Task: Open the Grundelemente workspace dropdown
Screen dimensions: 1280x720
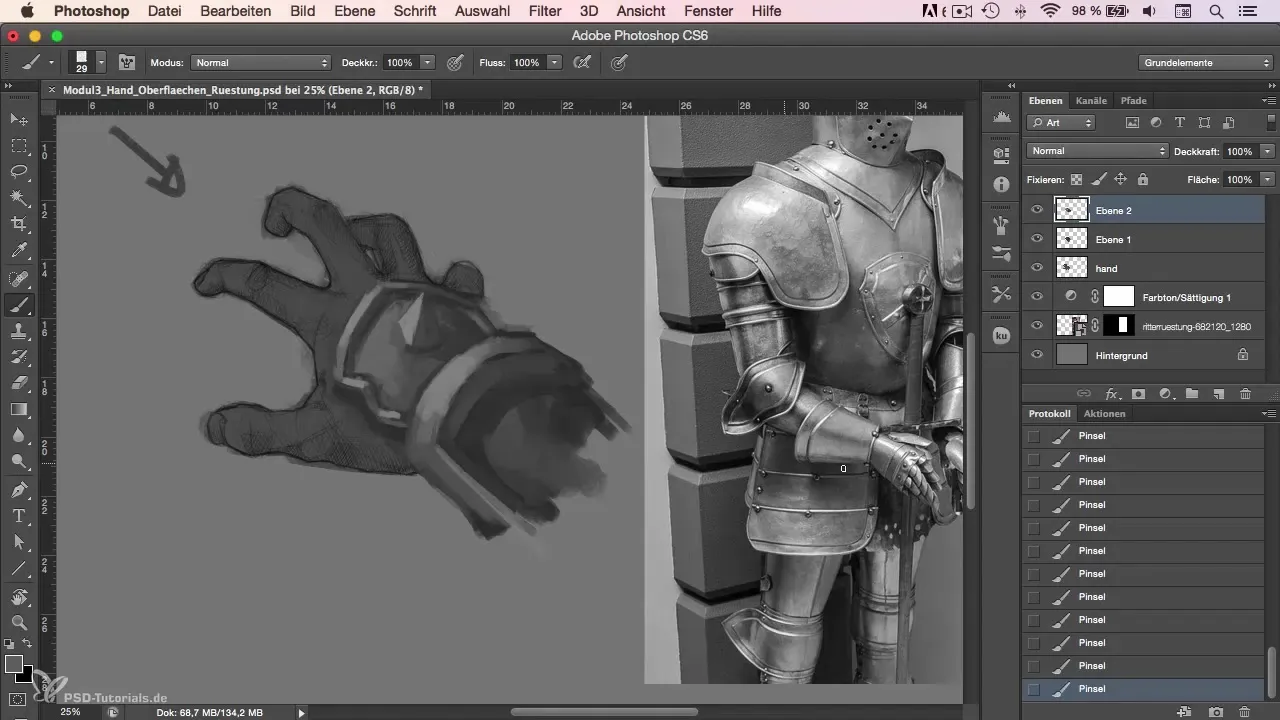Action: click(1205, 62)
